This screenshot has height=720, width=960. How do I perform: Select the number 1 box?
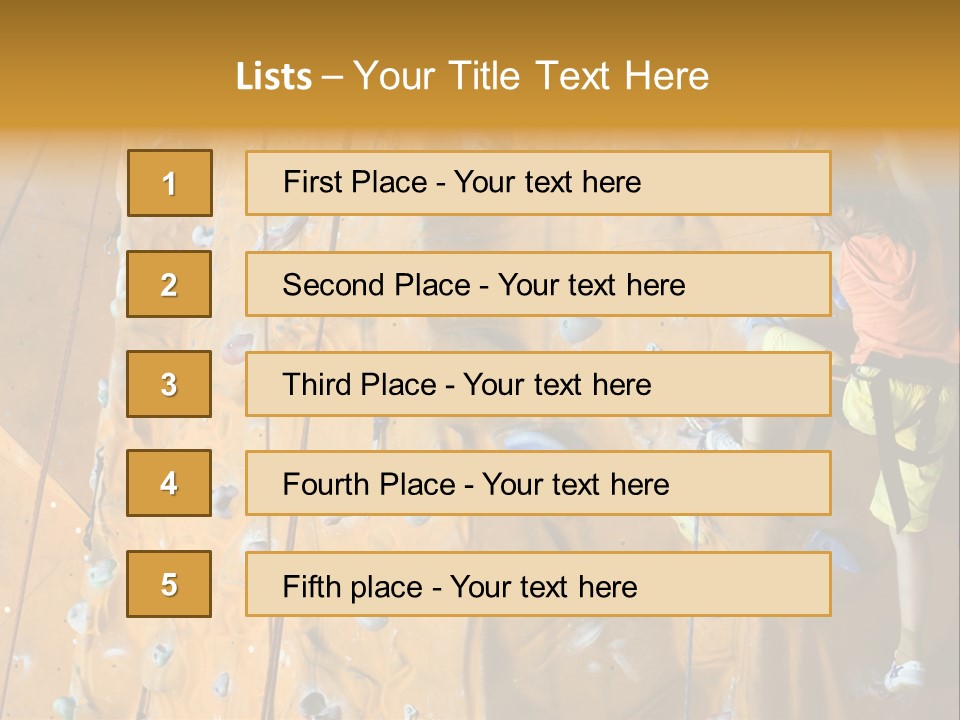click(170, 183)
